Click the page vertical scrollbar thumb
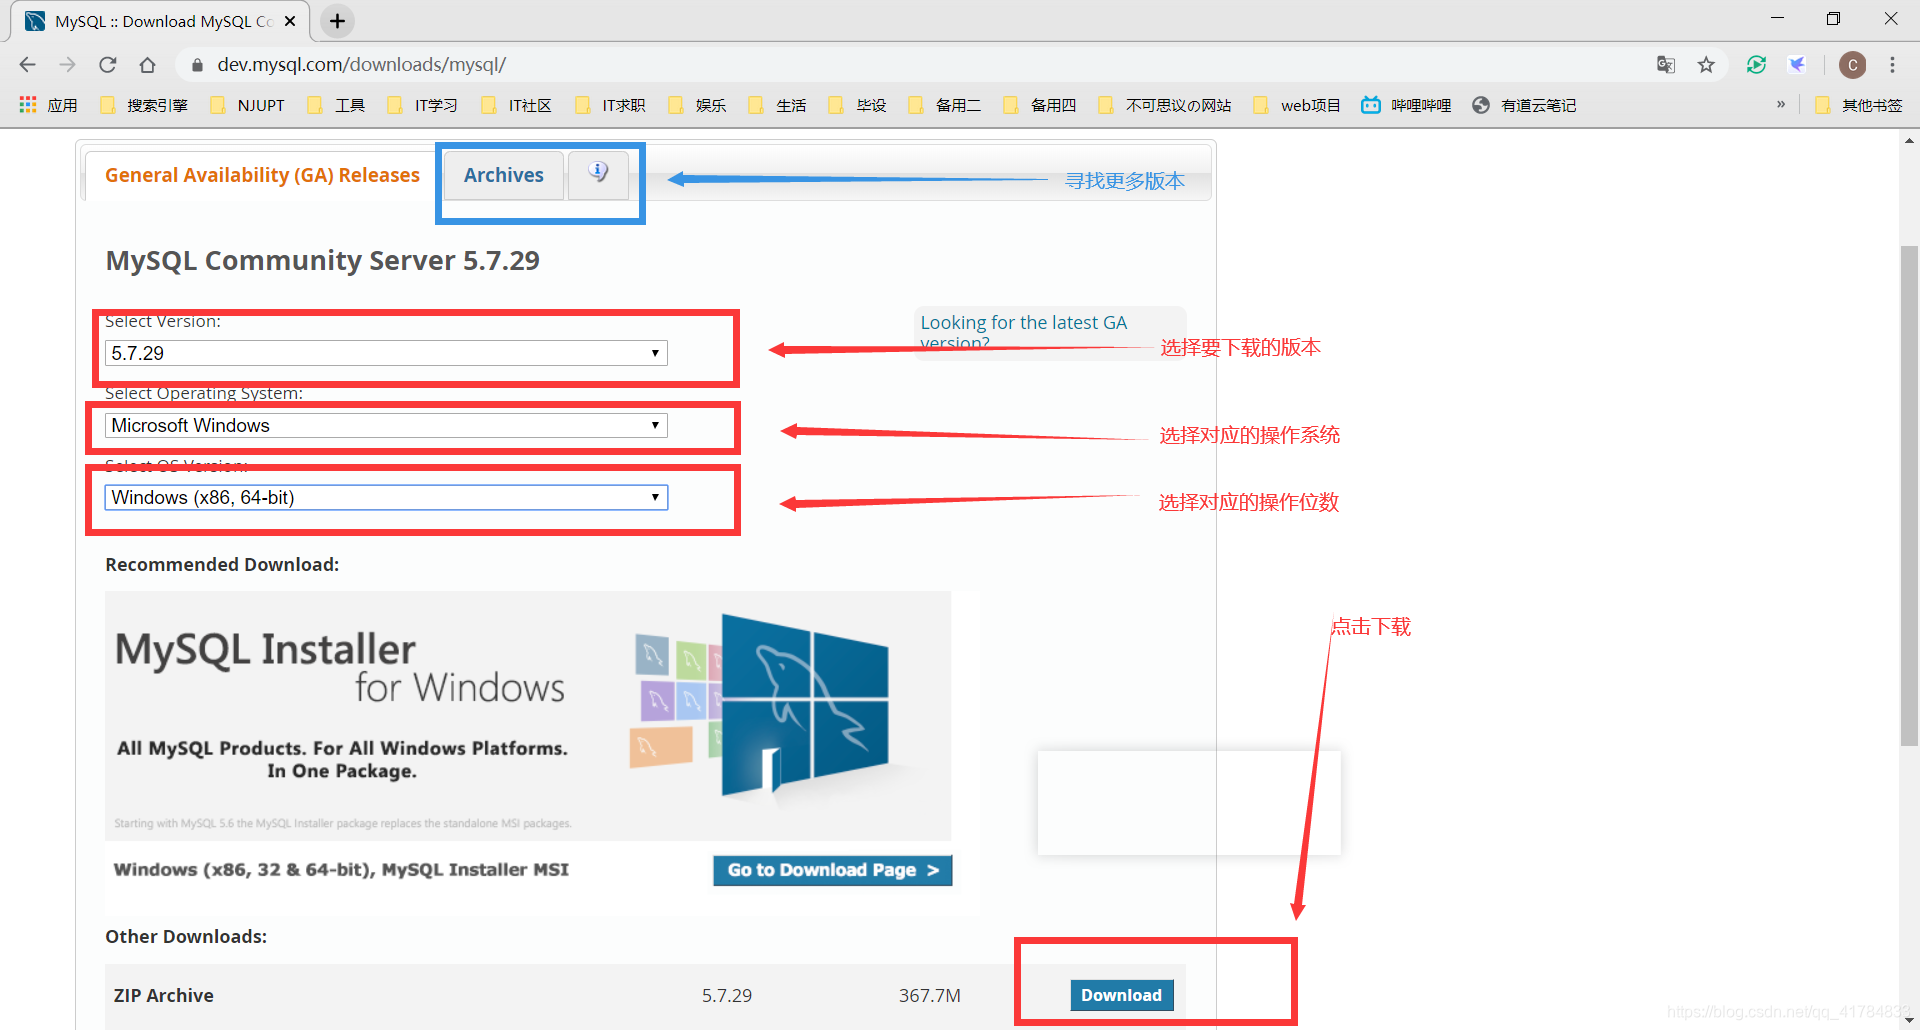This screenshot has height=1030, width=1920. 1909,495
